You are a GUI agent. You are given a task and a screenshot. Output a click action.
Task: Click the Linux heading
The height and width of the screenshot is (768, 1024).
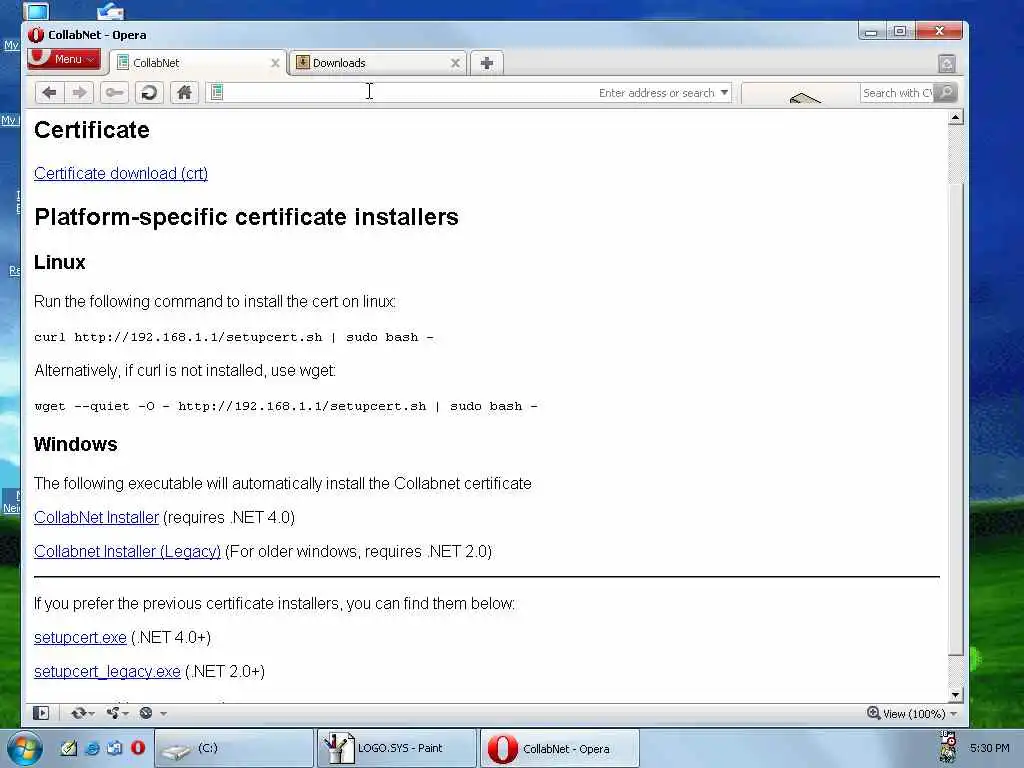(x=59, y=262)
